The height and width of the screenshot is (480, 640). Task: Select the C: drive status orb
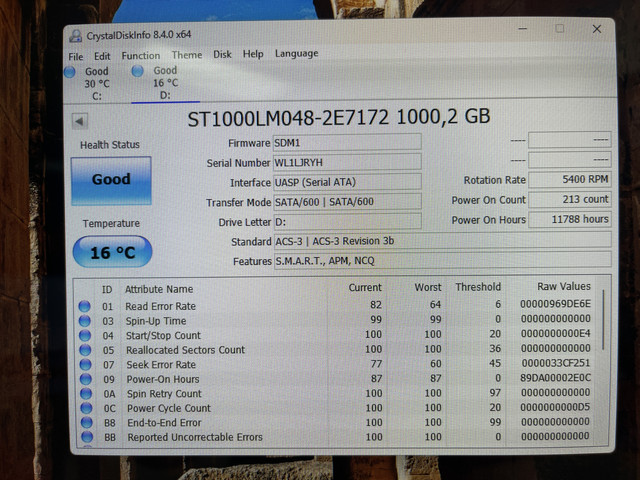[70, 72]
